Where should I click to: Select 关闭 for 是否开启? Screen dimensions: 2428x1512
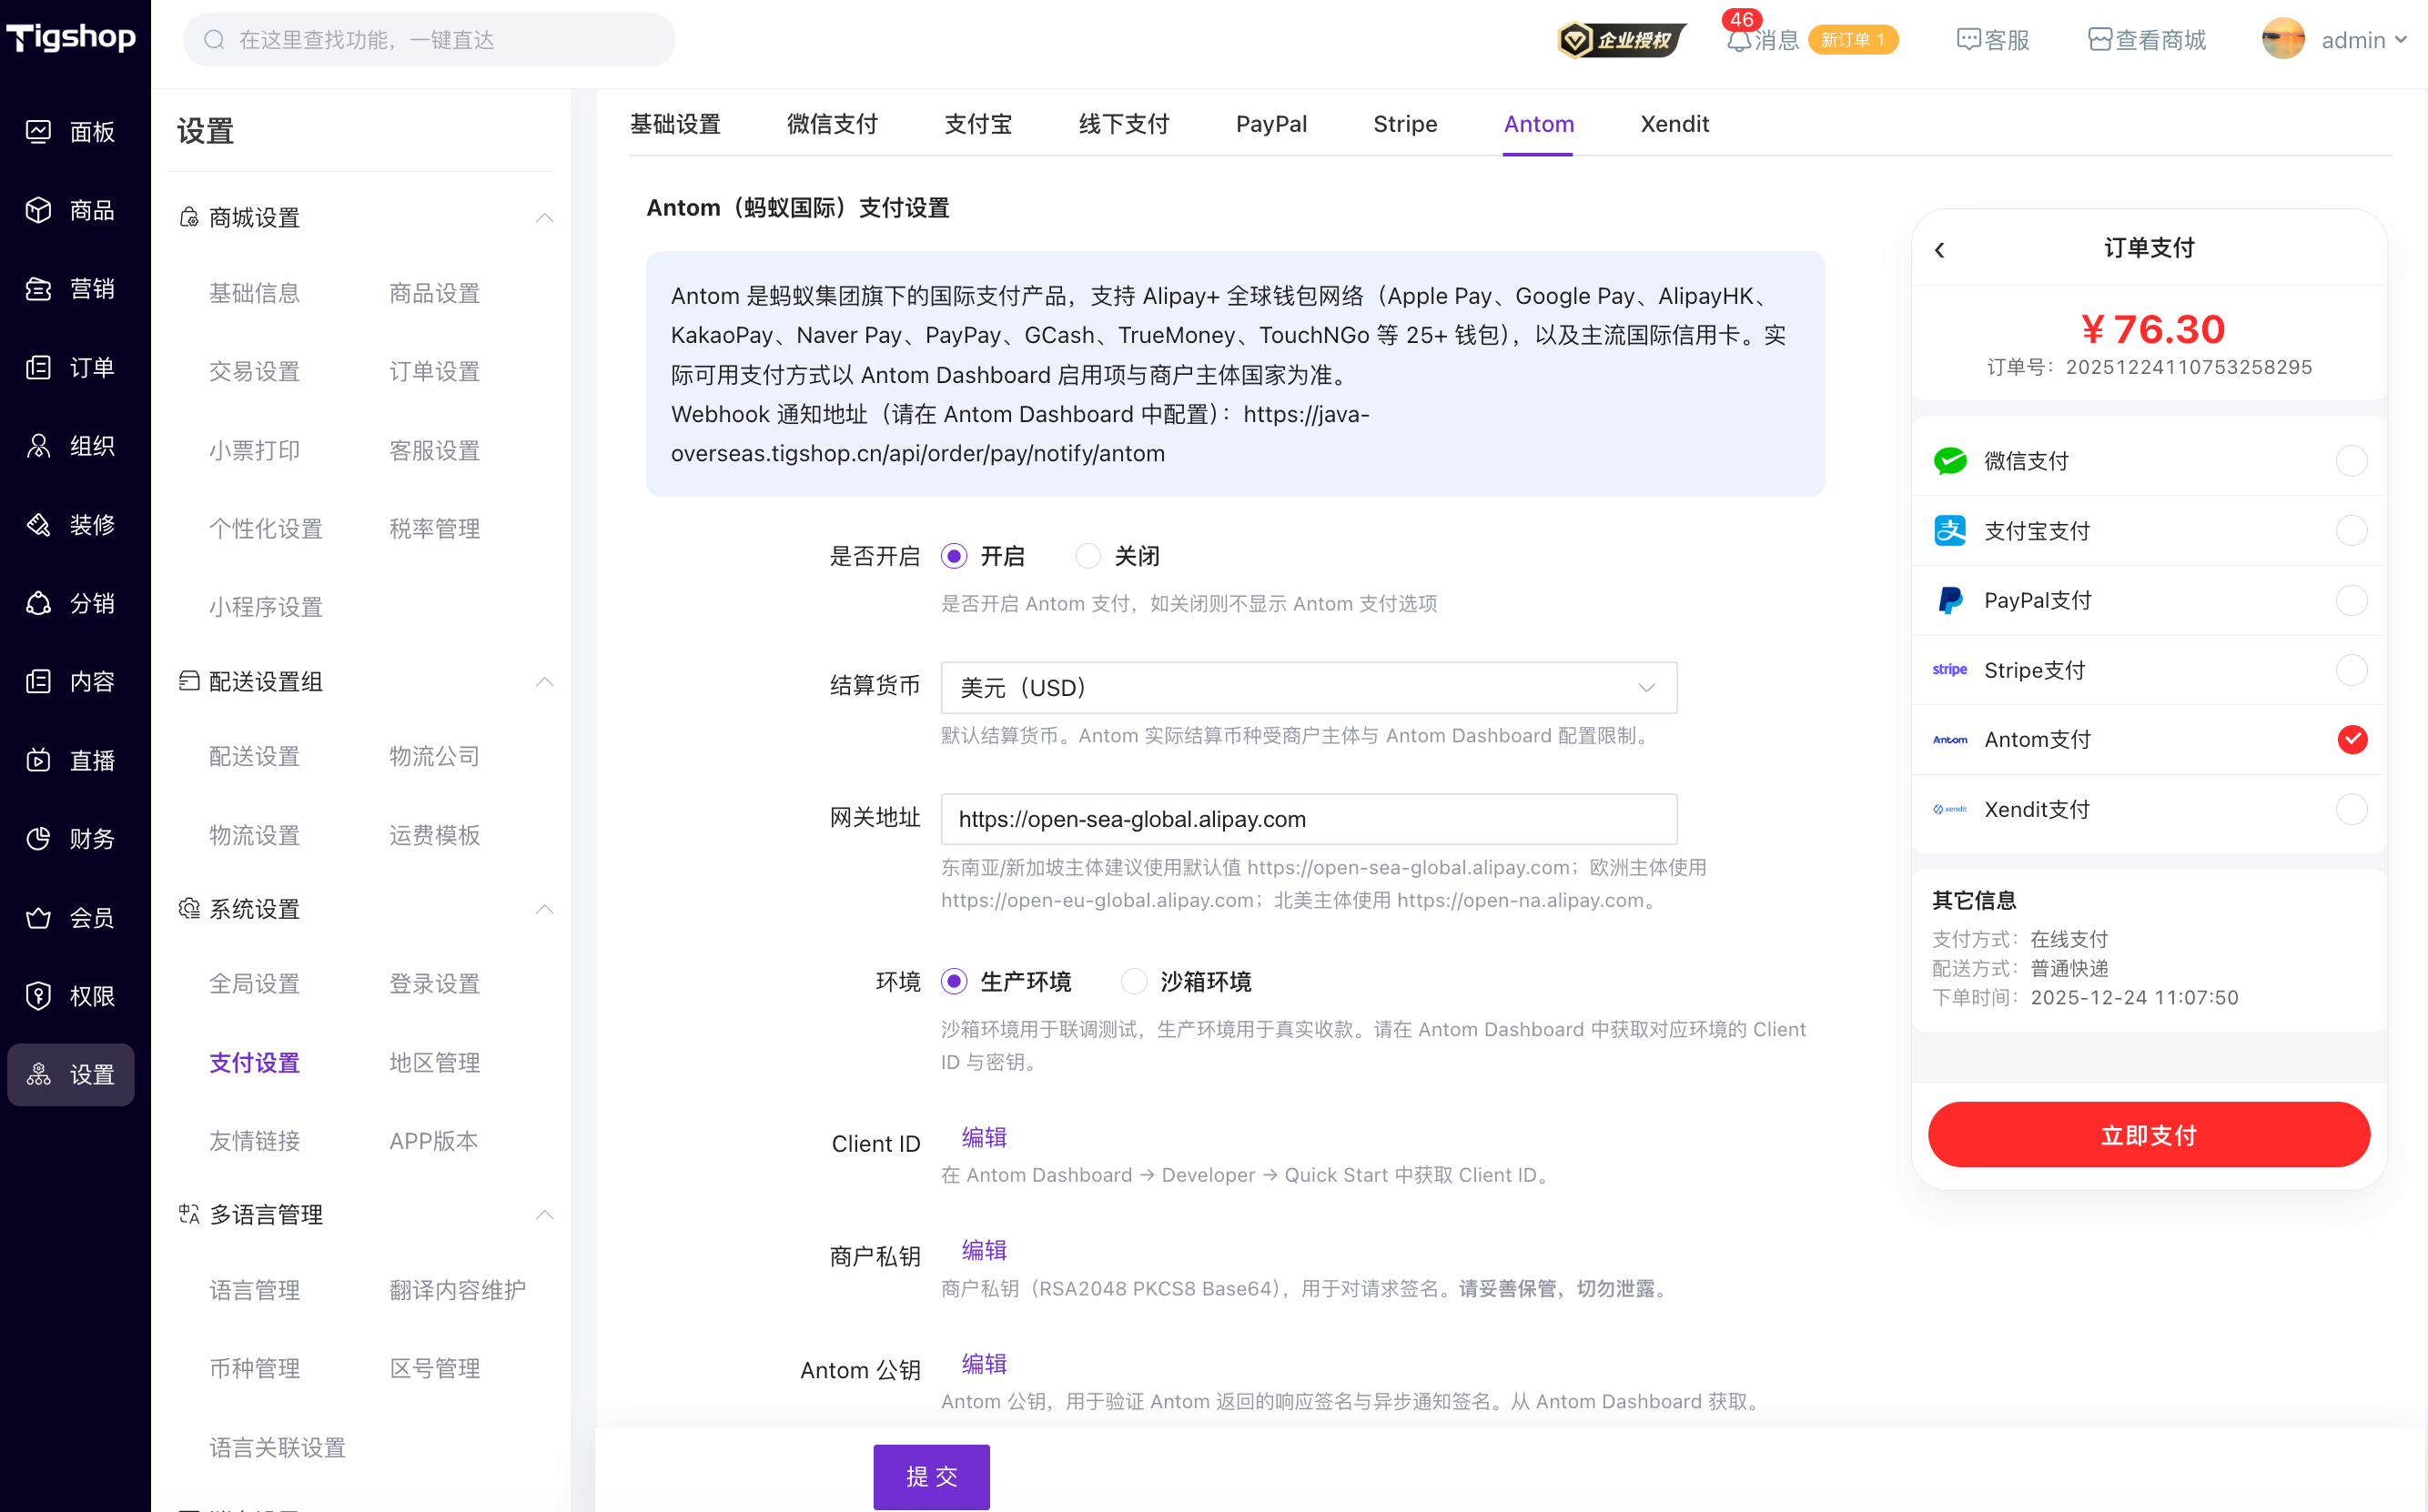1088,556
